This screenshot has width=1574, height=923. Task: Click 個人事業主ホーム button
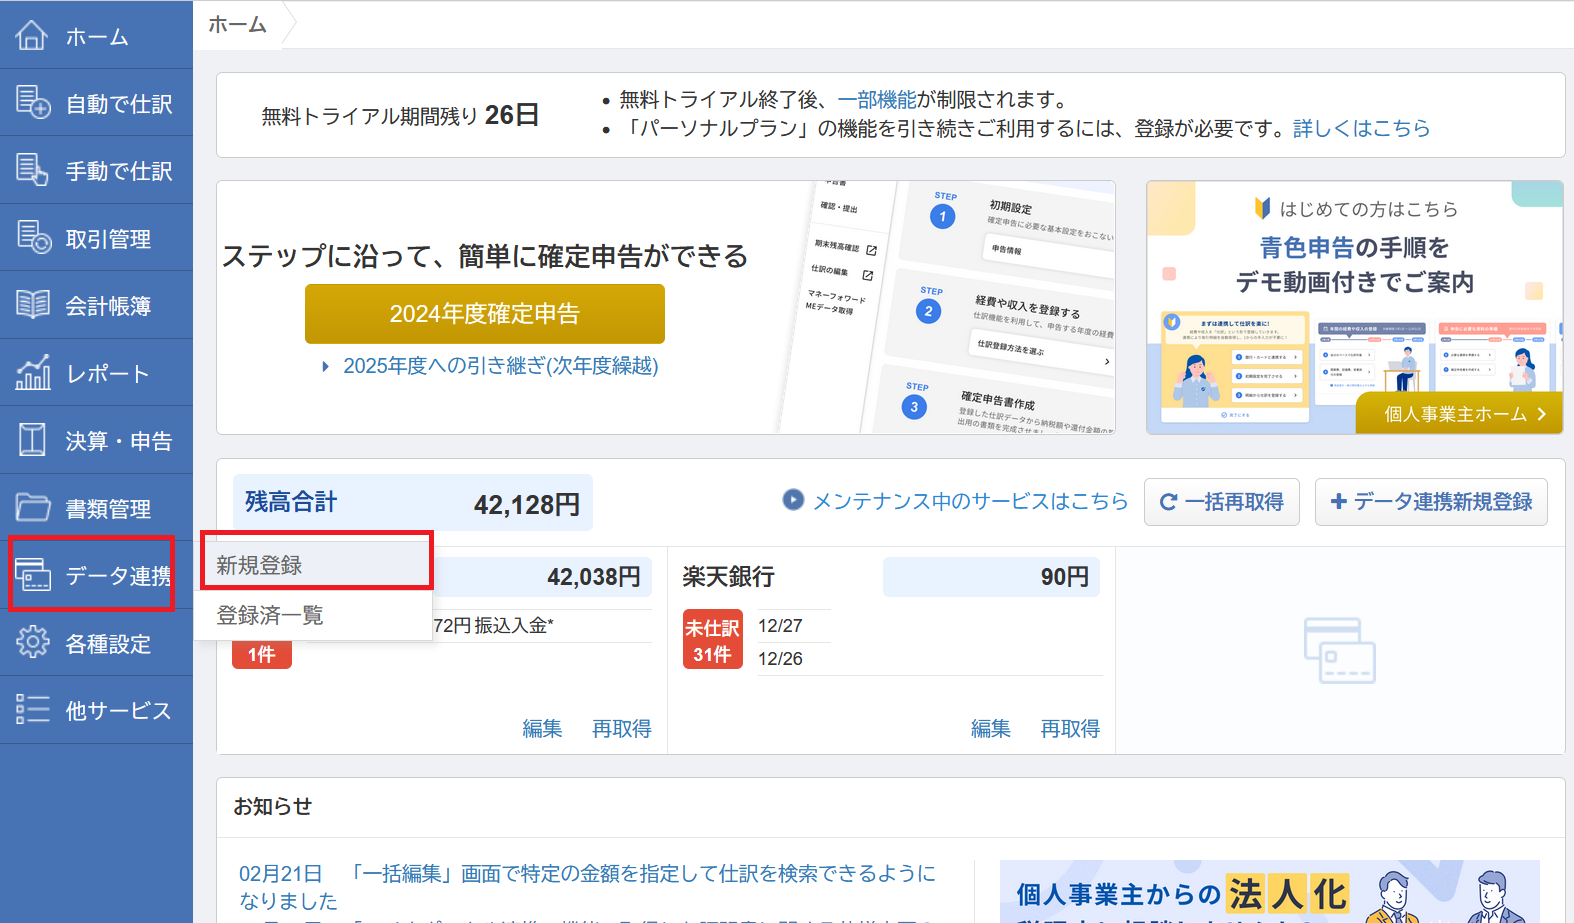(x=1459, y=413)
